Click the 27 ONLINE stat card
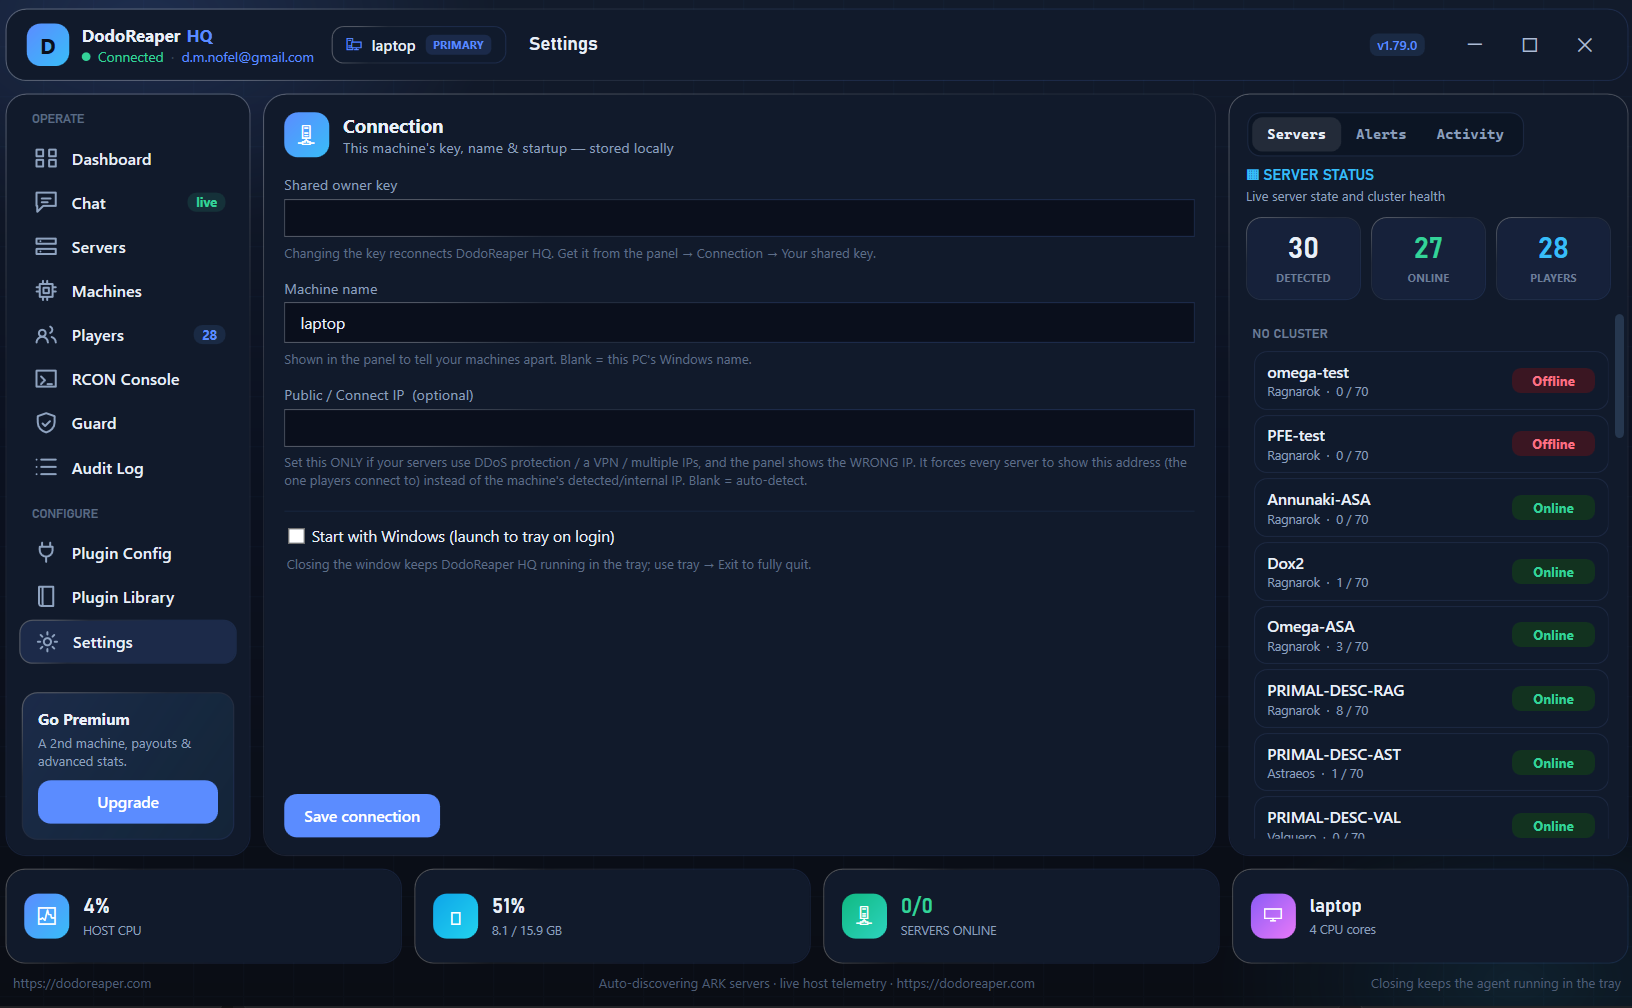This screenshot has width=1632, height=1008. click(x=1428, y=258)
